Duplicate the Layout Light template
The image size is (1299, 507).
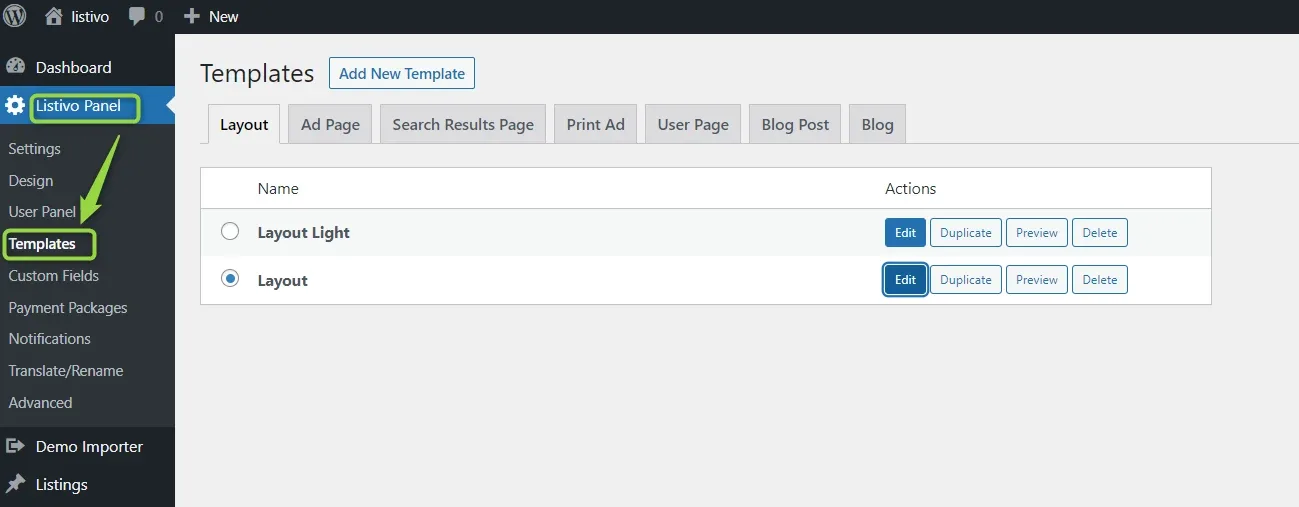click(x=966, y=232)
